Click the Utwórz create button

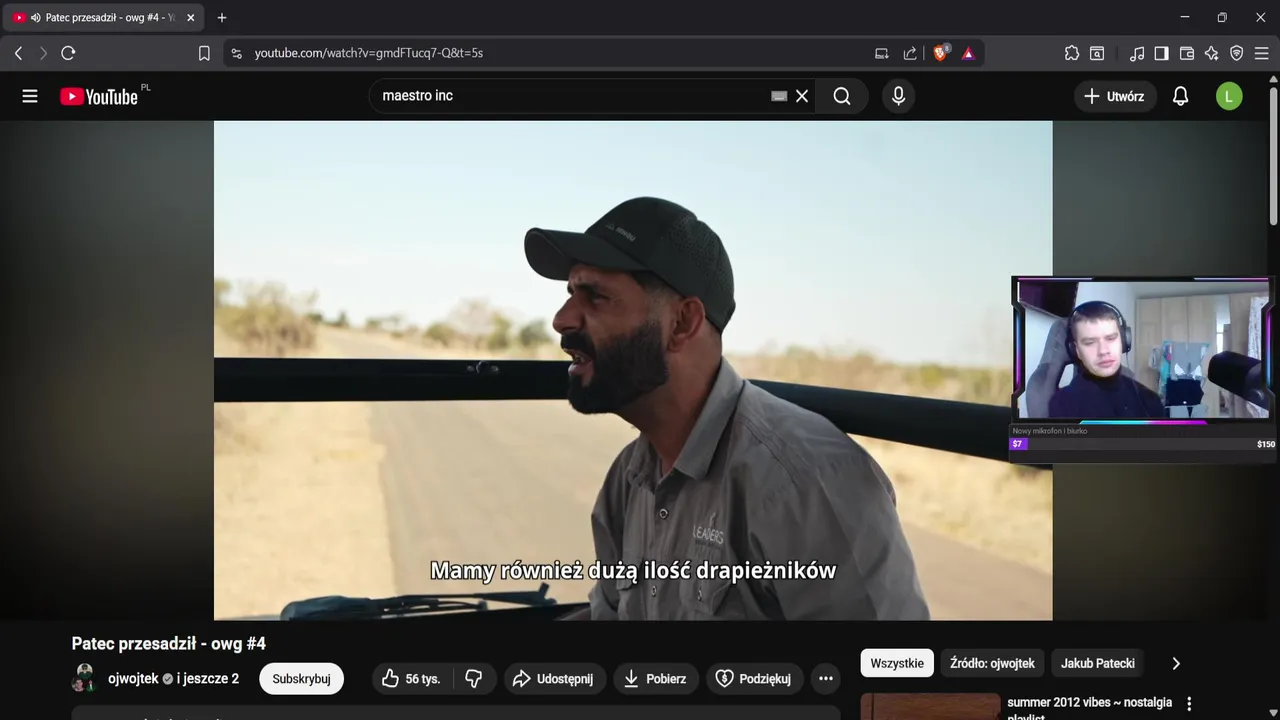coord(1114,96)
